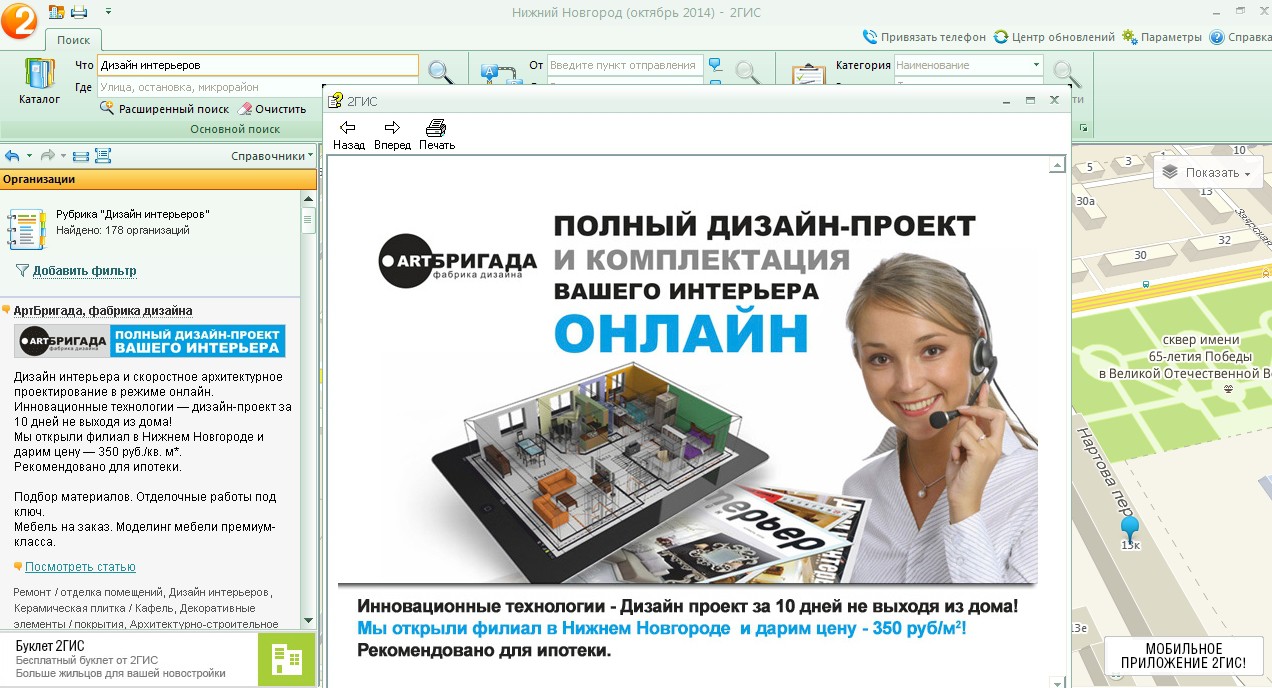Click the АртБригада banner thumbnail in list
This screenshot has width=1272, height=688.
150,341
